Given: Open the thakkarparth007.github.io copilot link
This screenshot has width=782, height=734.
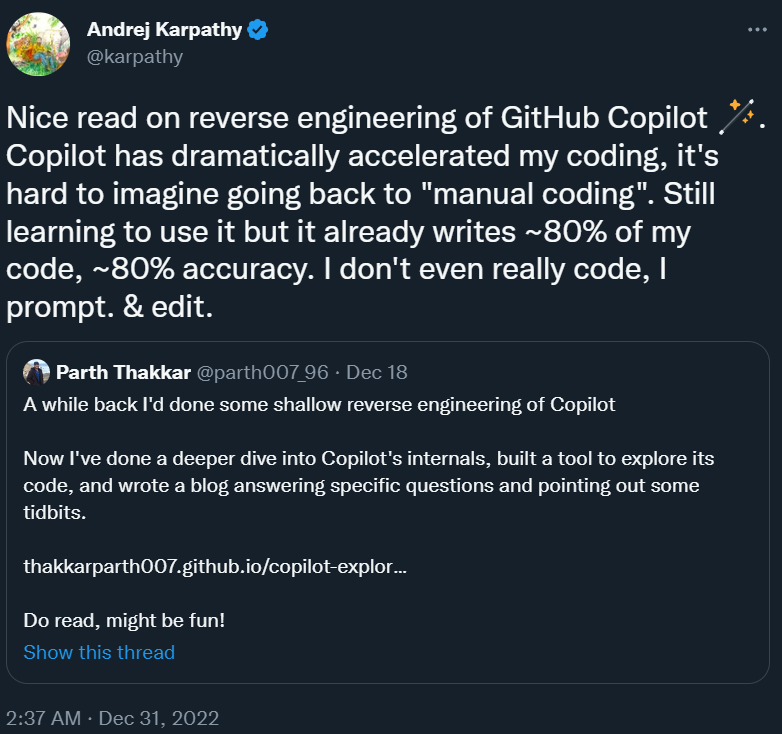Looking at the screenshot, I should tap(215, 567).
